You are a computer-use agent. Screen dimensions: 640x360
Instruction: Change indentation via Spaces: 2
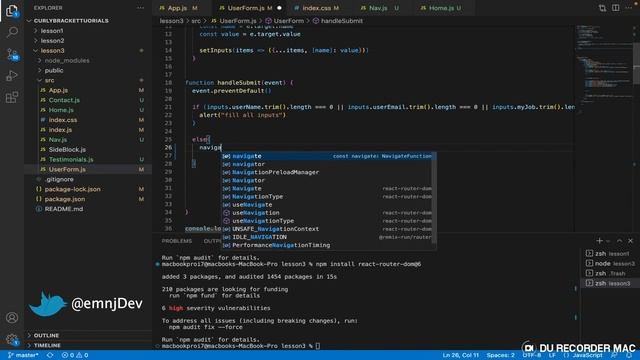click(x=500, y=355)
